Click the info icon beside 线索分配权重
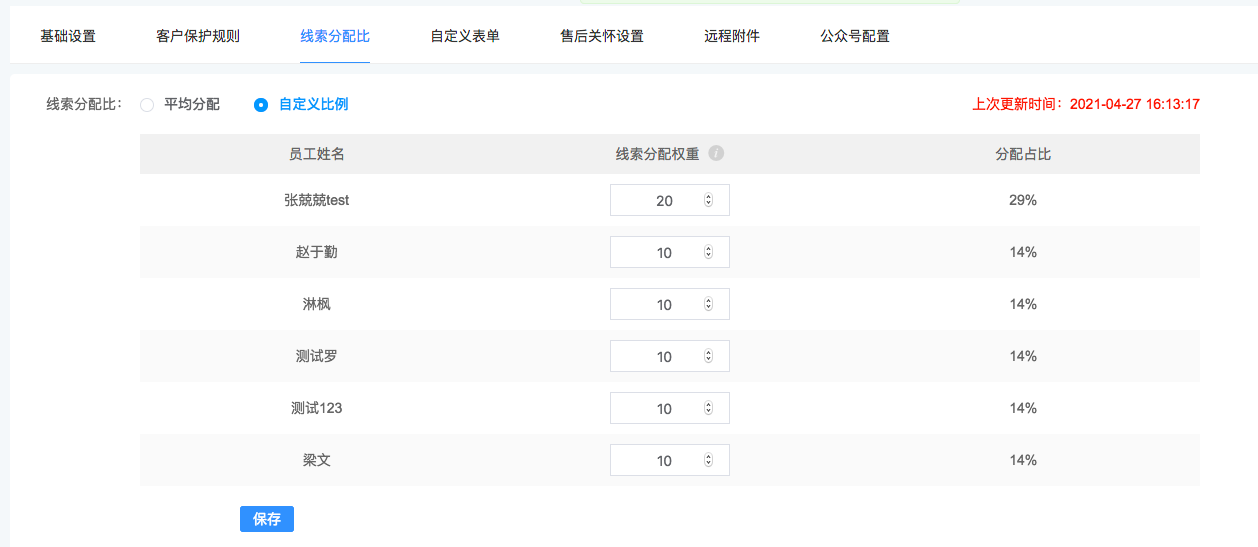This screenshot has height=547, width=1258. pyautogui.click(x=716, y=154)
